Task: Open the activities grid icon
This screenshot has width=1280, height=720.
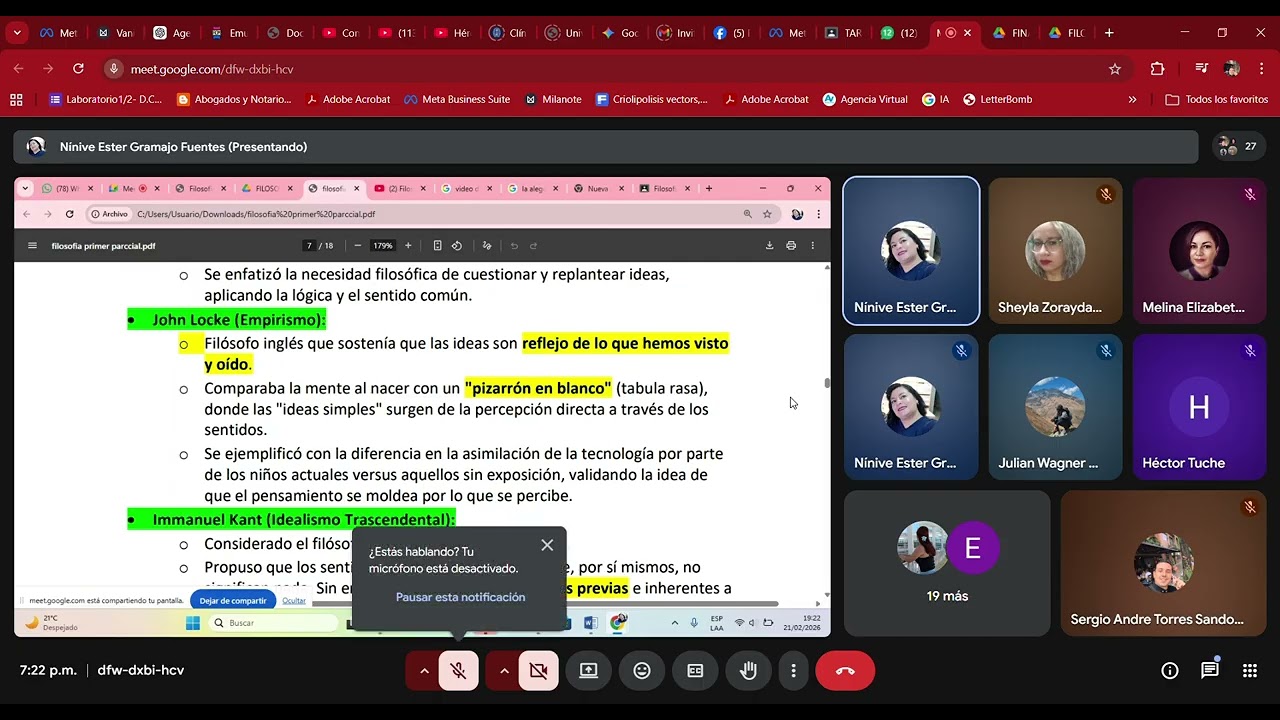Action: click(1250, 670)
